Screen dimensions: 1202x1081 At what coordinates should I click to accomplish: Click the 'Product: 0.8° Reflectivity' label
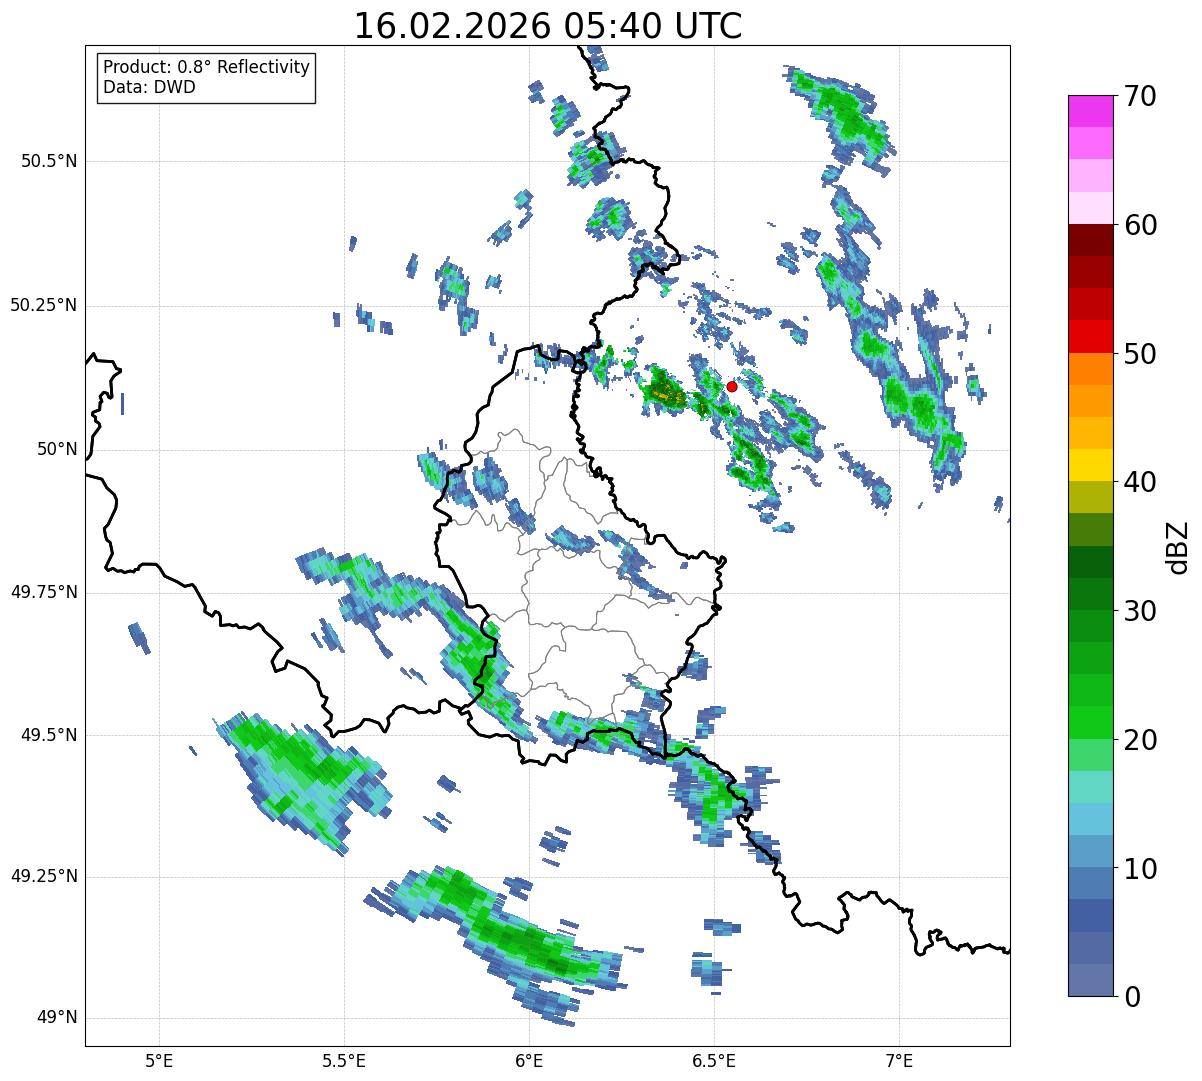coord(207,67)
